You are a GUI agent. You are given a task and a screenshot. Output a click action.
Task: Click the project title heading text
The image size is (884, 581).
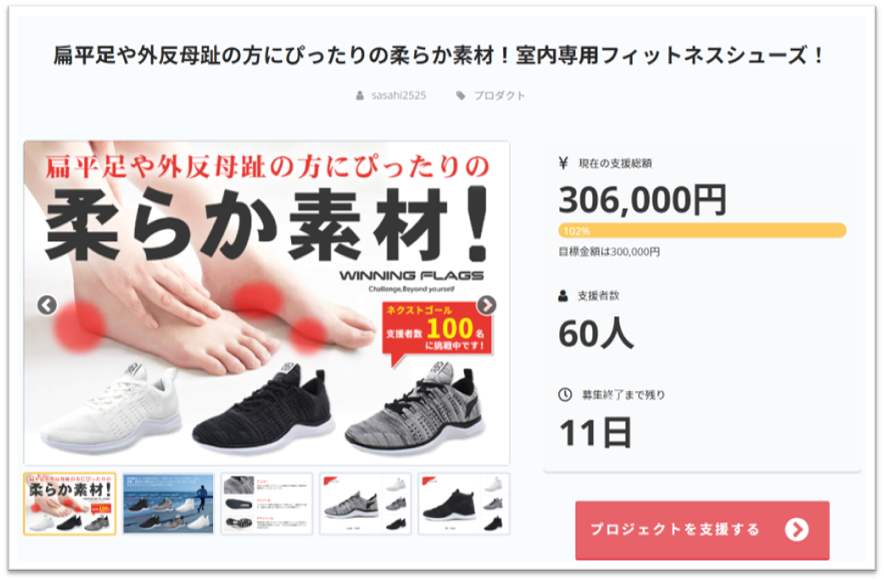pos(440,55)
